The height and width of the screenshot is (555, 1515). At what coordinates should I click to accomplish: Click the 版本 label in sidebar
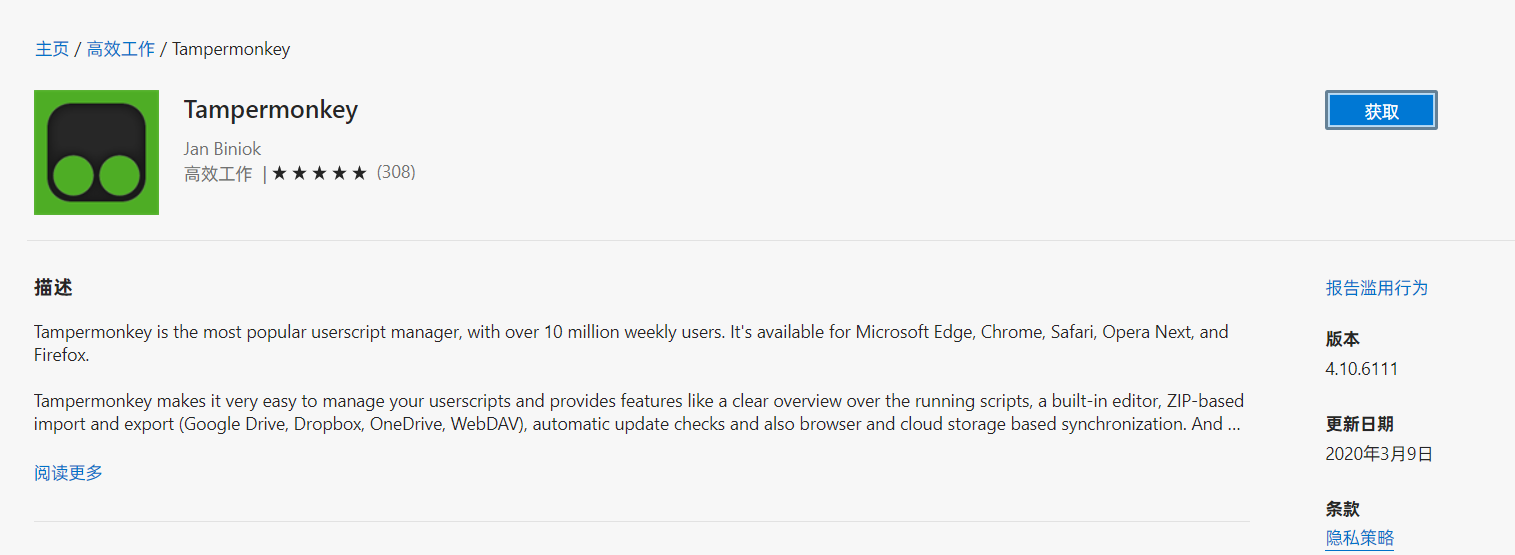(x=1343, y=339)
